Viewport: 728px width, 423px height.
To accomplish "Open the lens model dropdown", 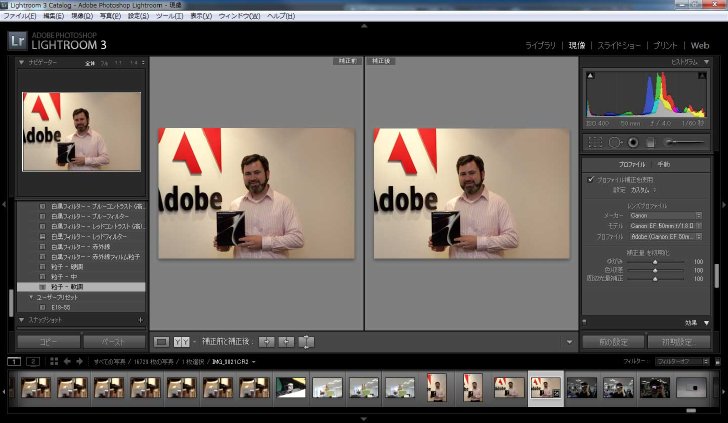I will click(x=665, y=226).
